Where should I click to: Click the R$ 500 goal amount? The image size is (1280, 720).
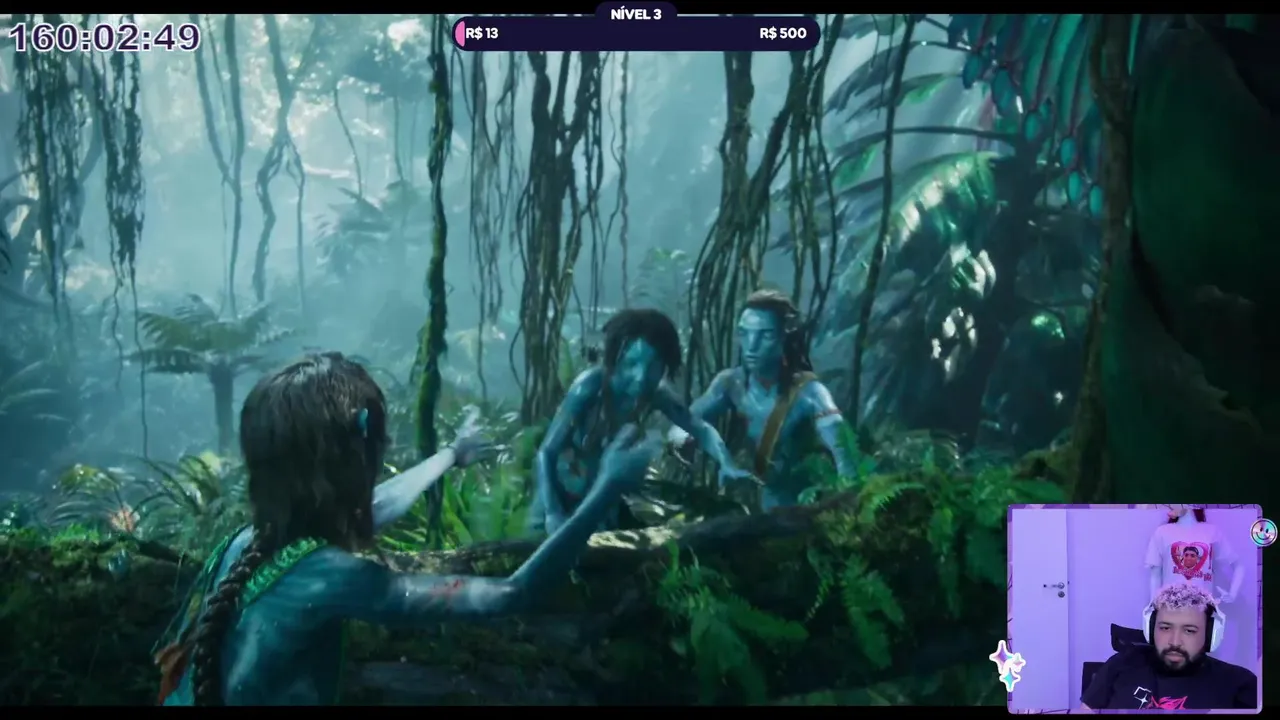783,33
